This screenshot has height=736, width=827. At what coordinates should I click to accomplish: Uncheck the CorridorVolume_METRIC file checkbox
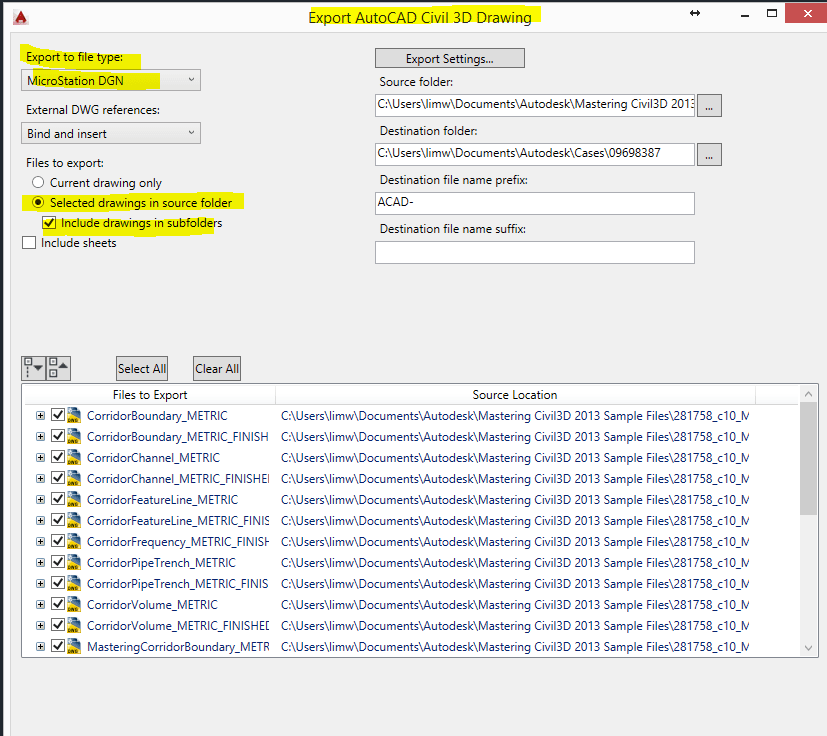pos(58,604)
